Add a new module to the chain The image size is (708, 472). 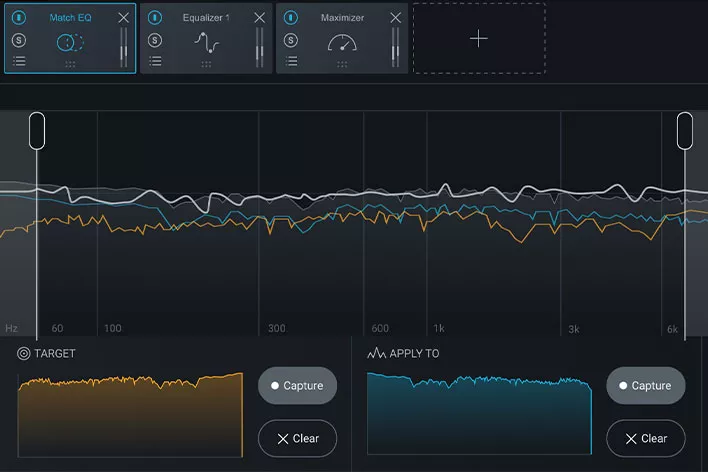479,38
